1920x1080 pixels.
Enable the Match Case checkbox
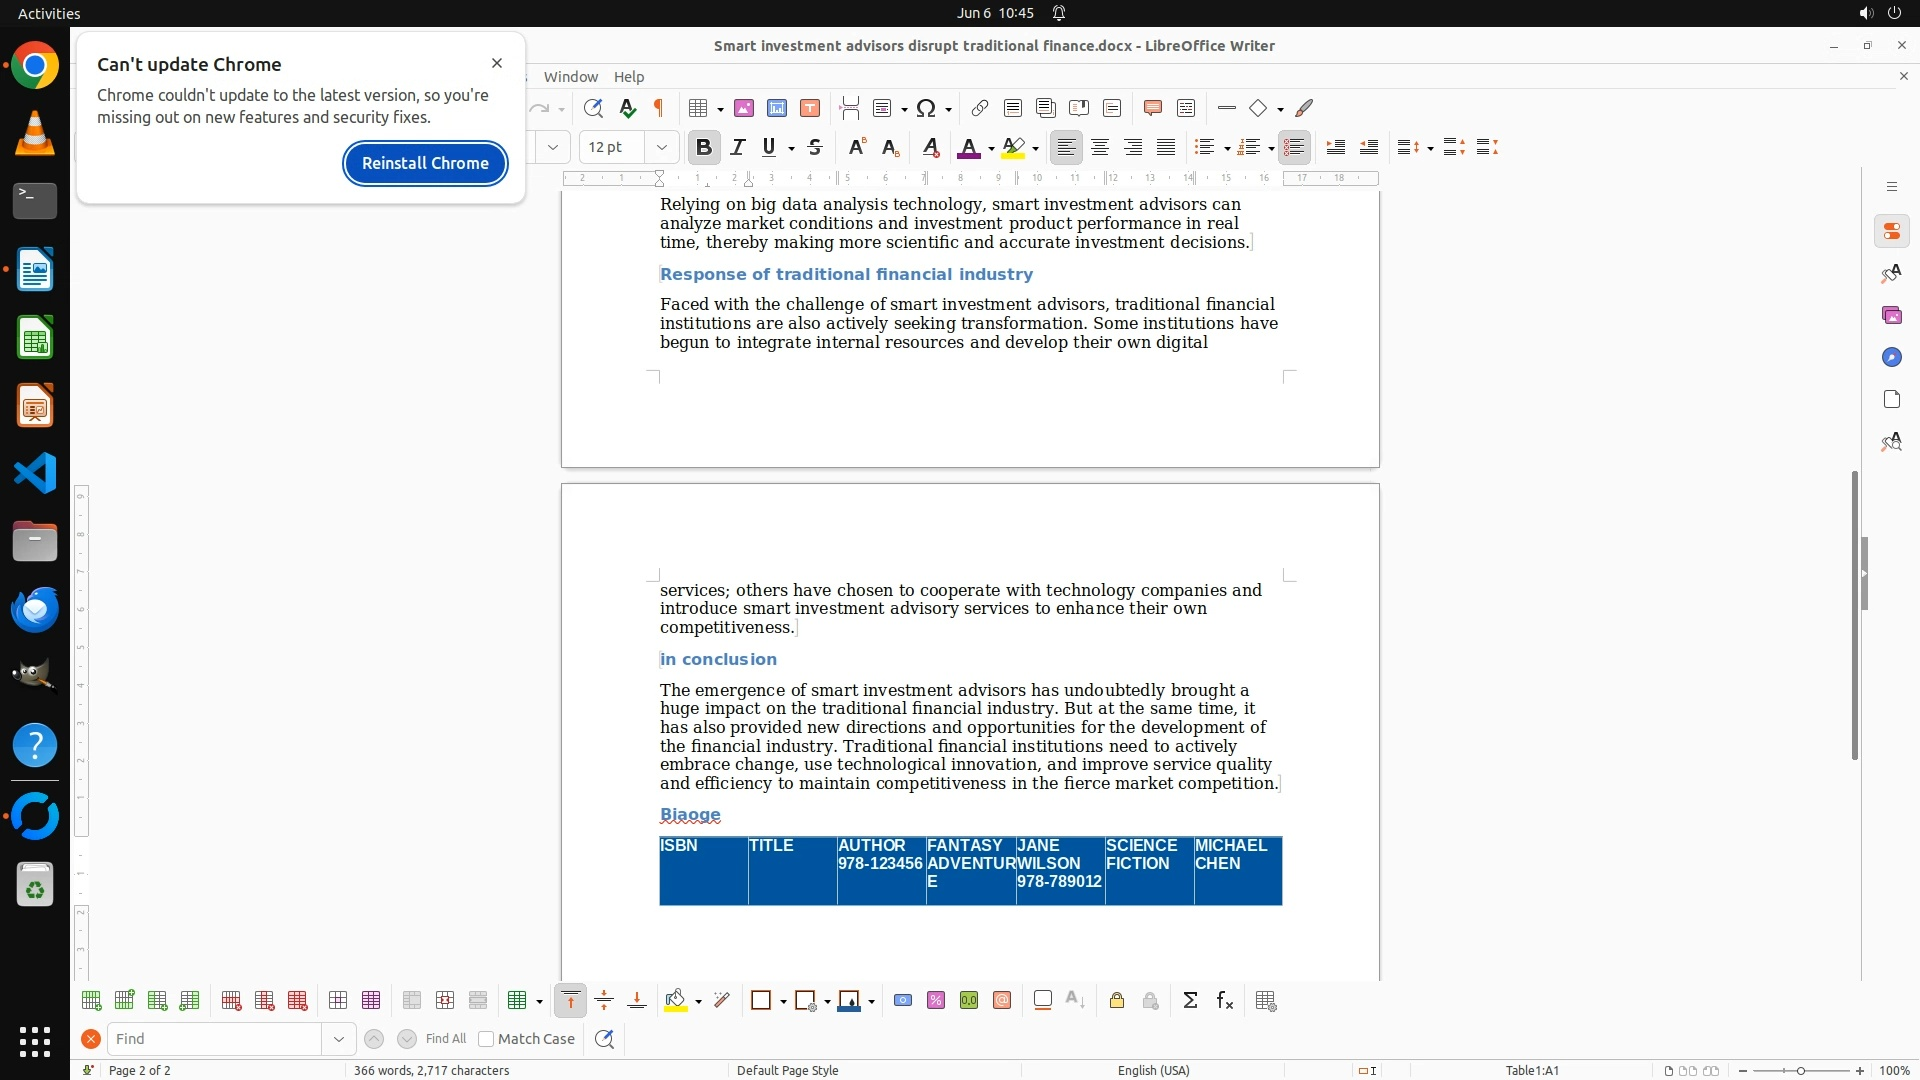[x=486, y=1039]
